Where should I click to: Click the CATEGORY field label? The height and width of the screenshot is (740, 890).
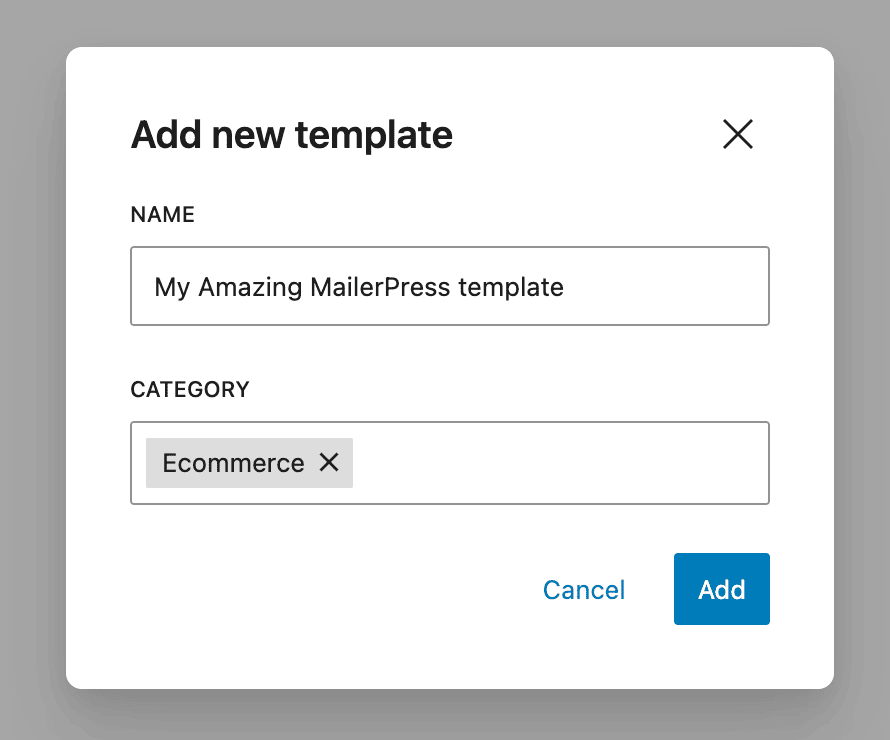point(190,389)
